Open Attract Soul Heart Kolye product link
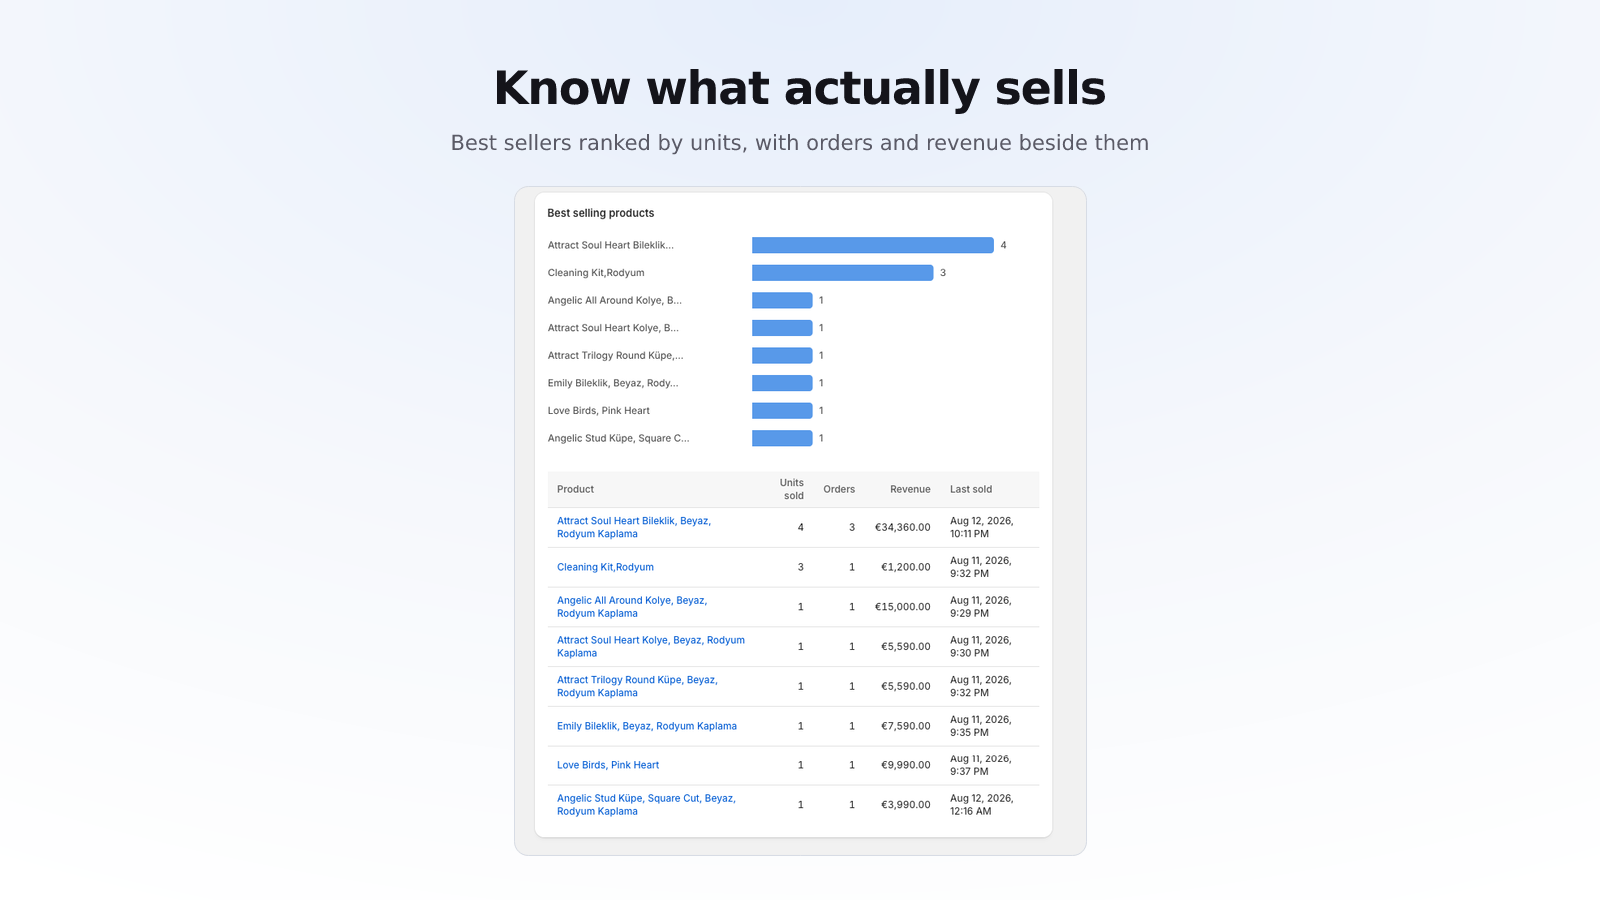 point(651,646)
